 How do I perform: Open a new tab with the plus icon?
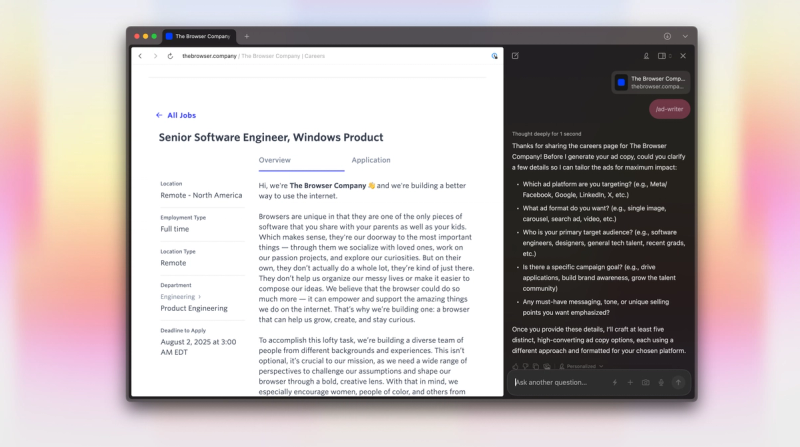tap(246, 36)
